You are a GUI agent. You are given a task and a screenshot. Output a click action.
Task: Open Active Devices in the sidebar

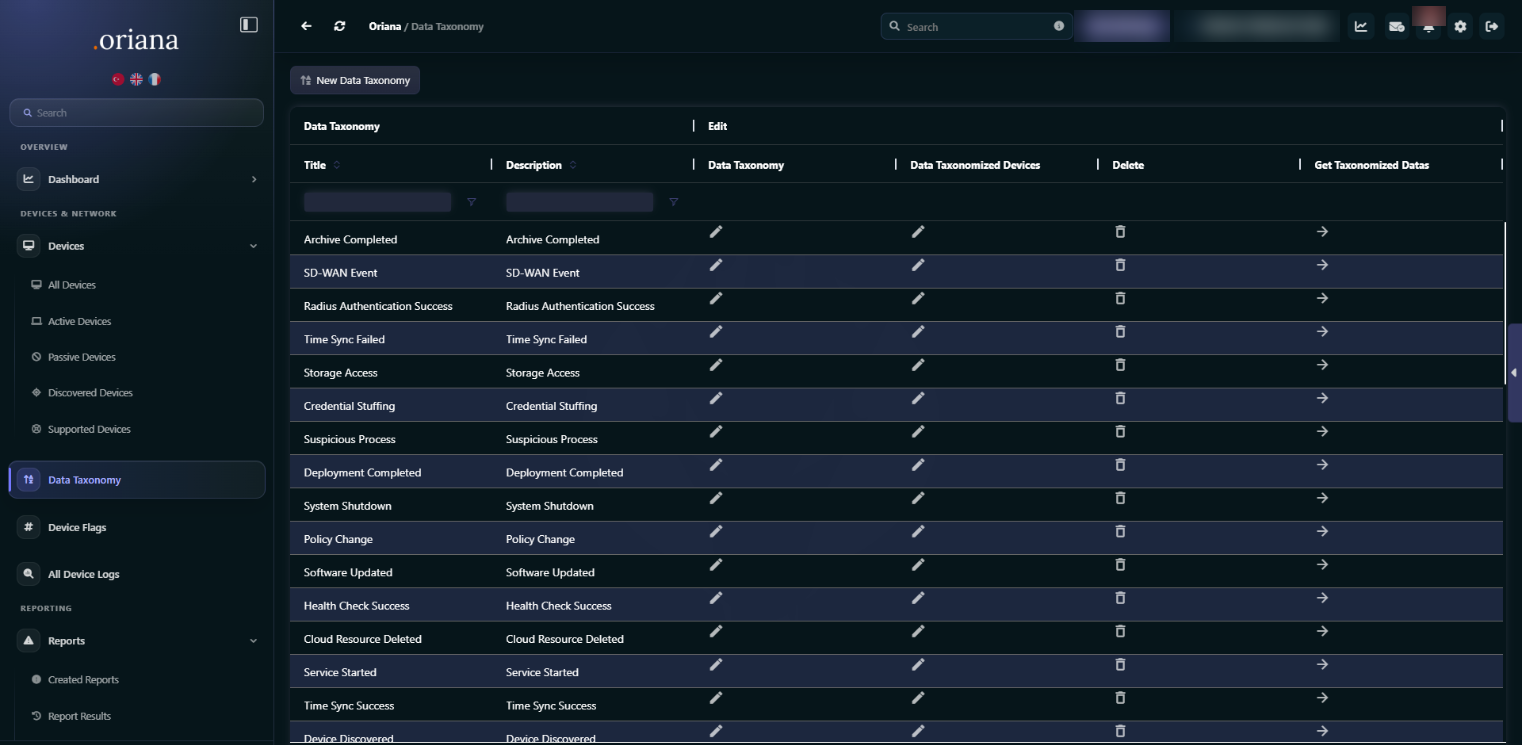(x=80, y=322)
